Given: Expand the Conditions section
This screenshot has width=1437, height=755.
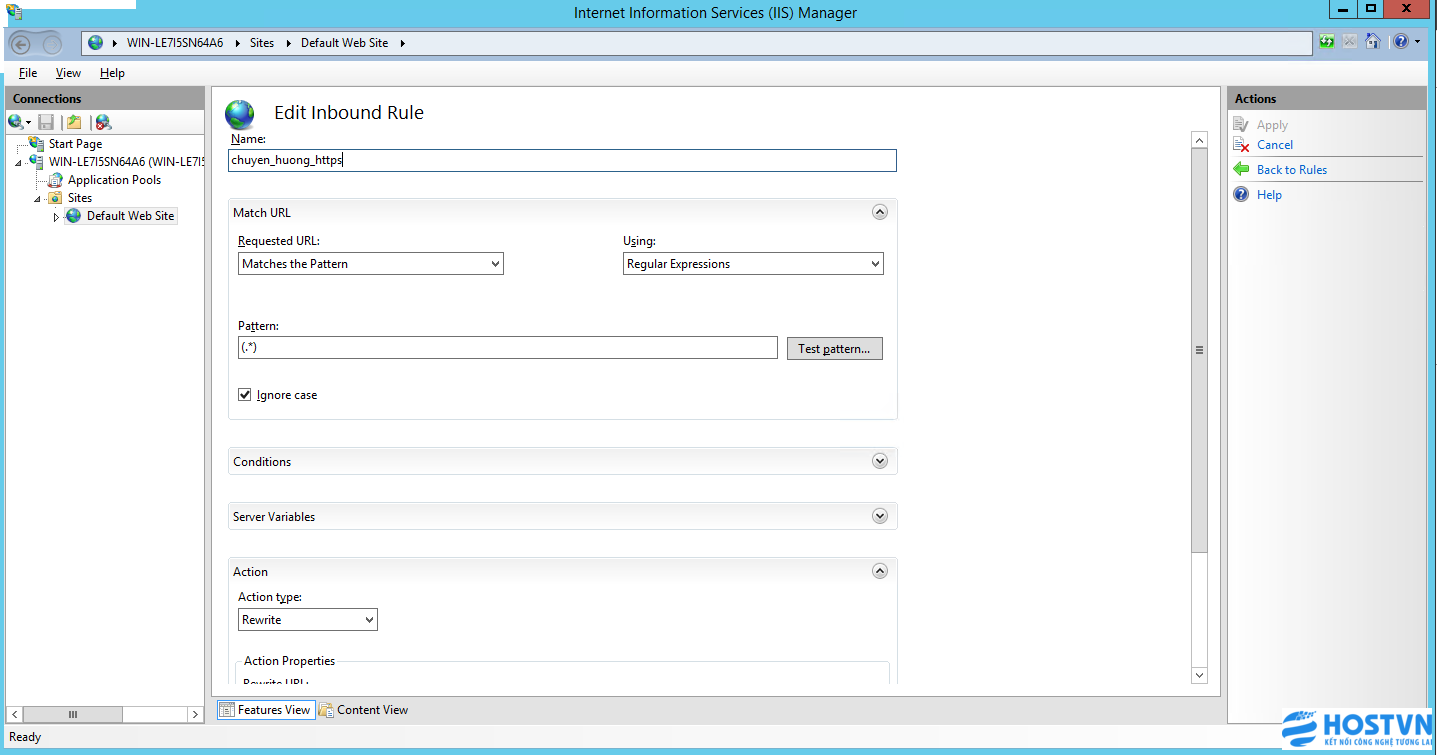Looking at the screenshot, I should [x=880, y=461].
